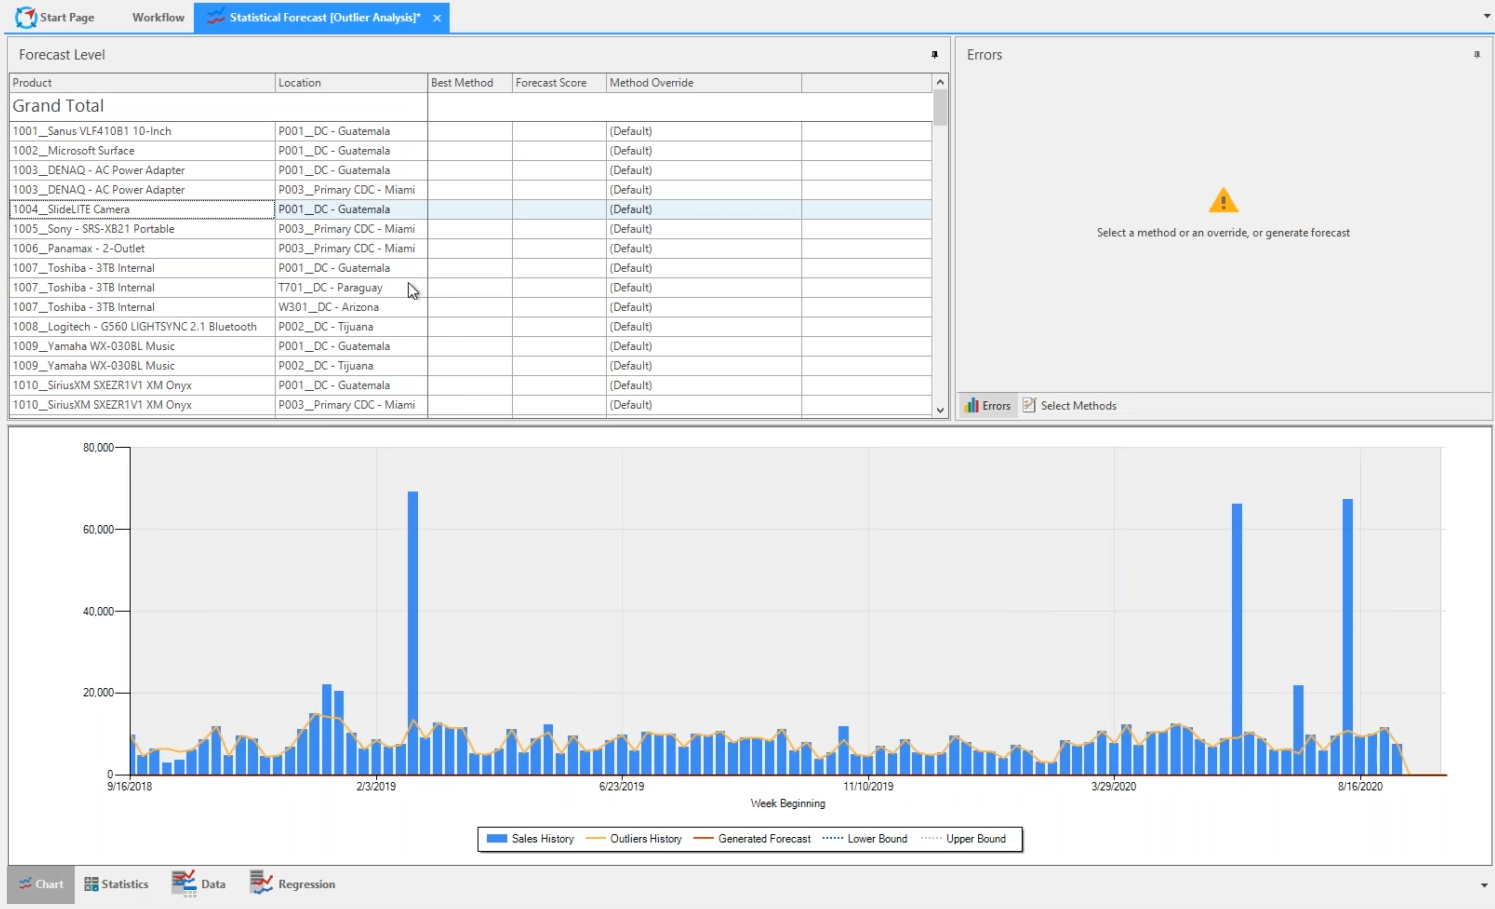Open Method Override for 1001__Sanus row

(x=704, y=131)
